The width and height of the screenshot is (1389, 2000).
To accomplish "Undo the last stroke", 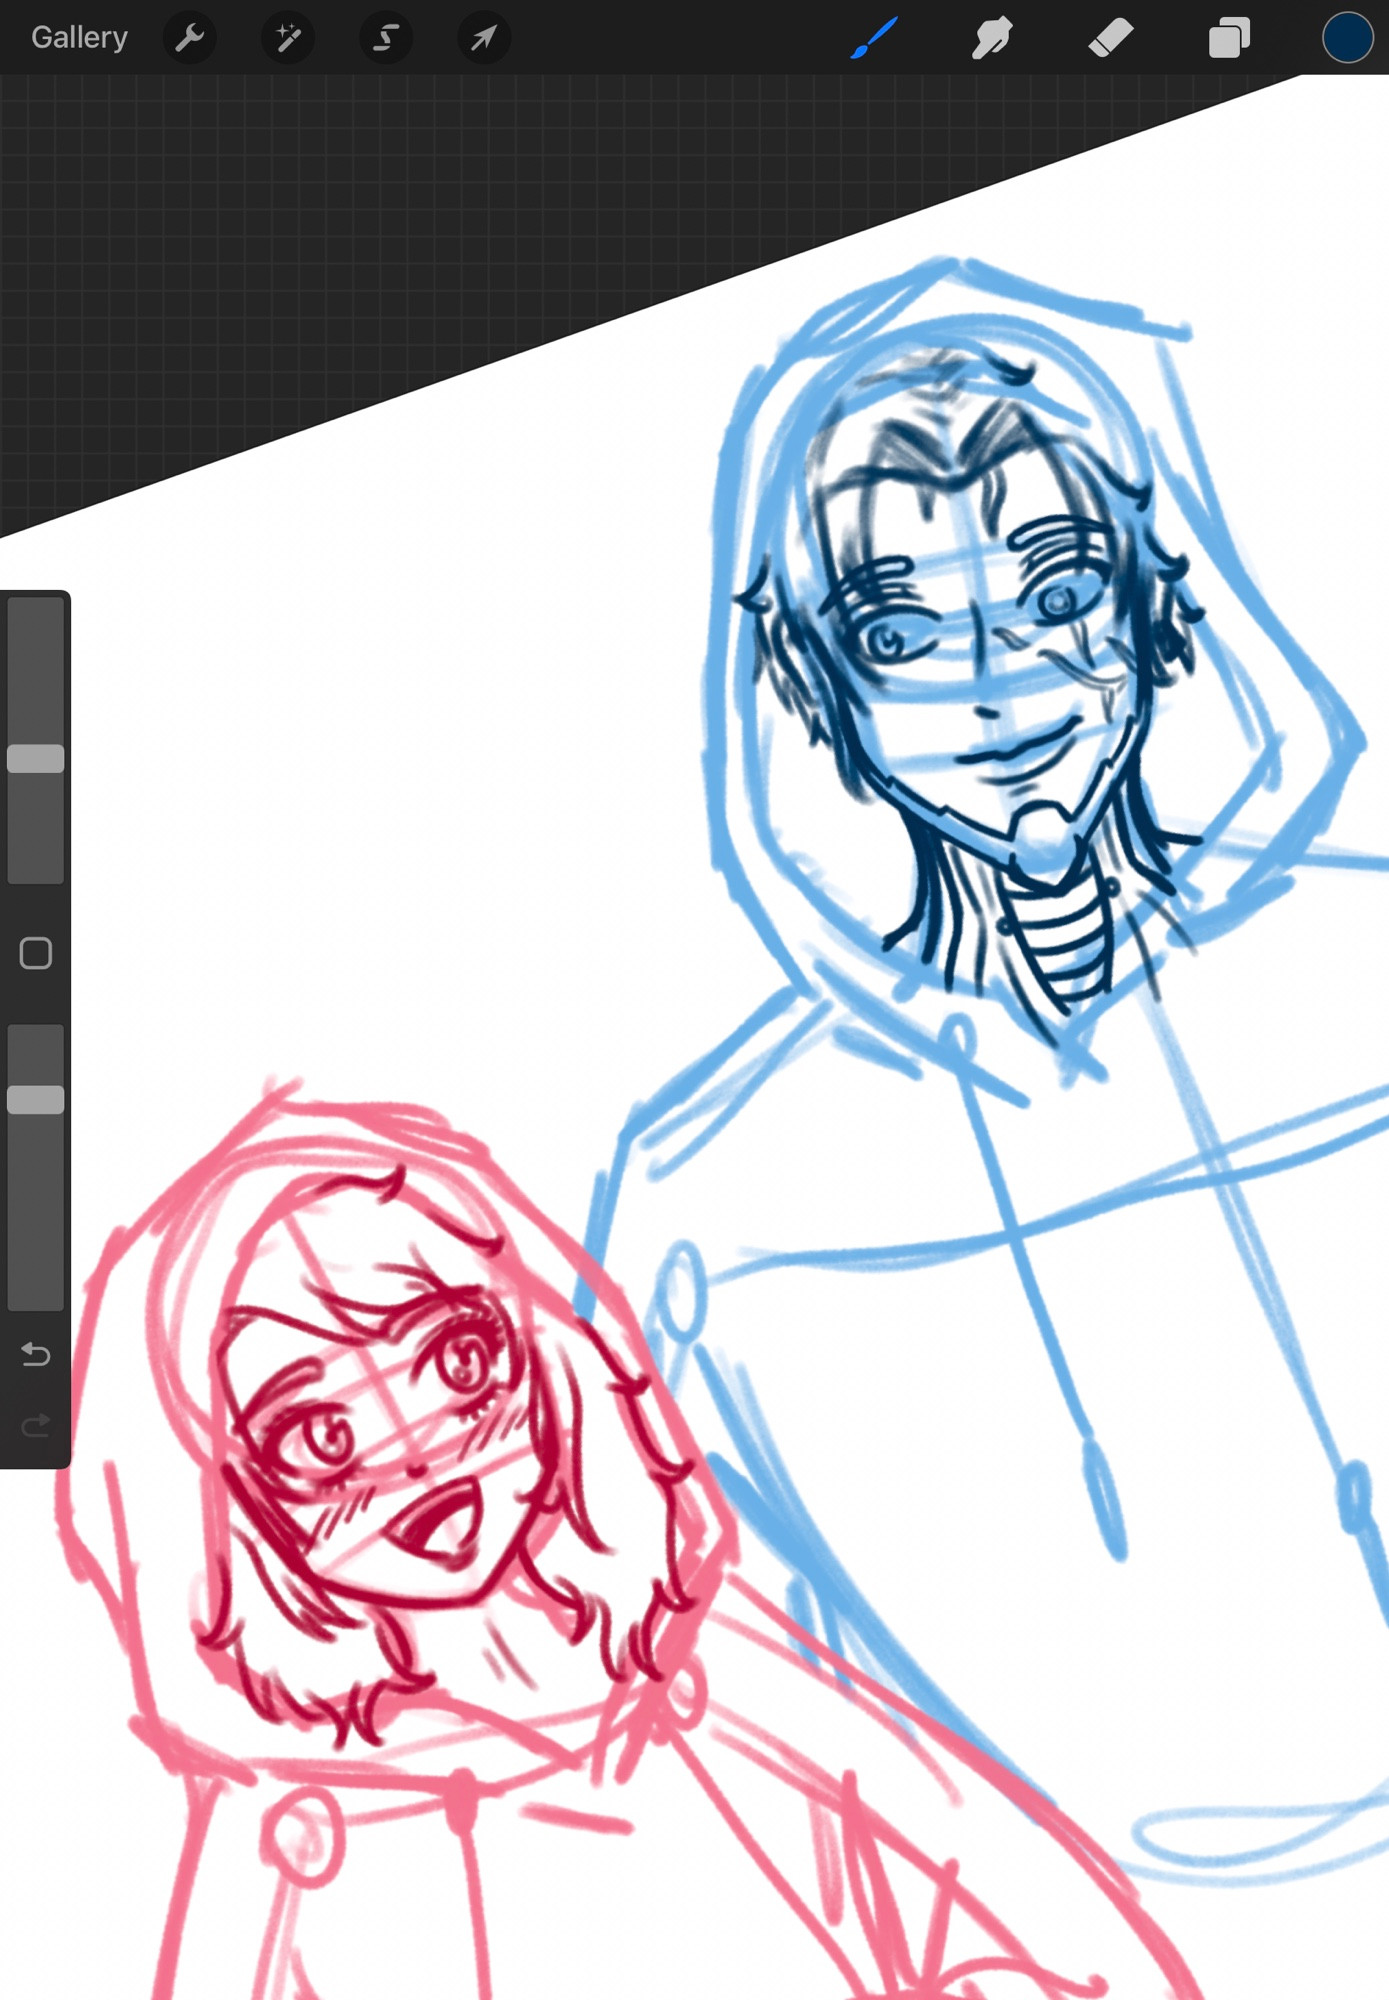I will 36,1354.
